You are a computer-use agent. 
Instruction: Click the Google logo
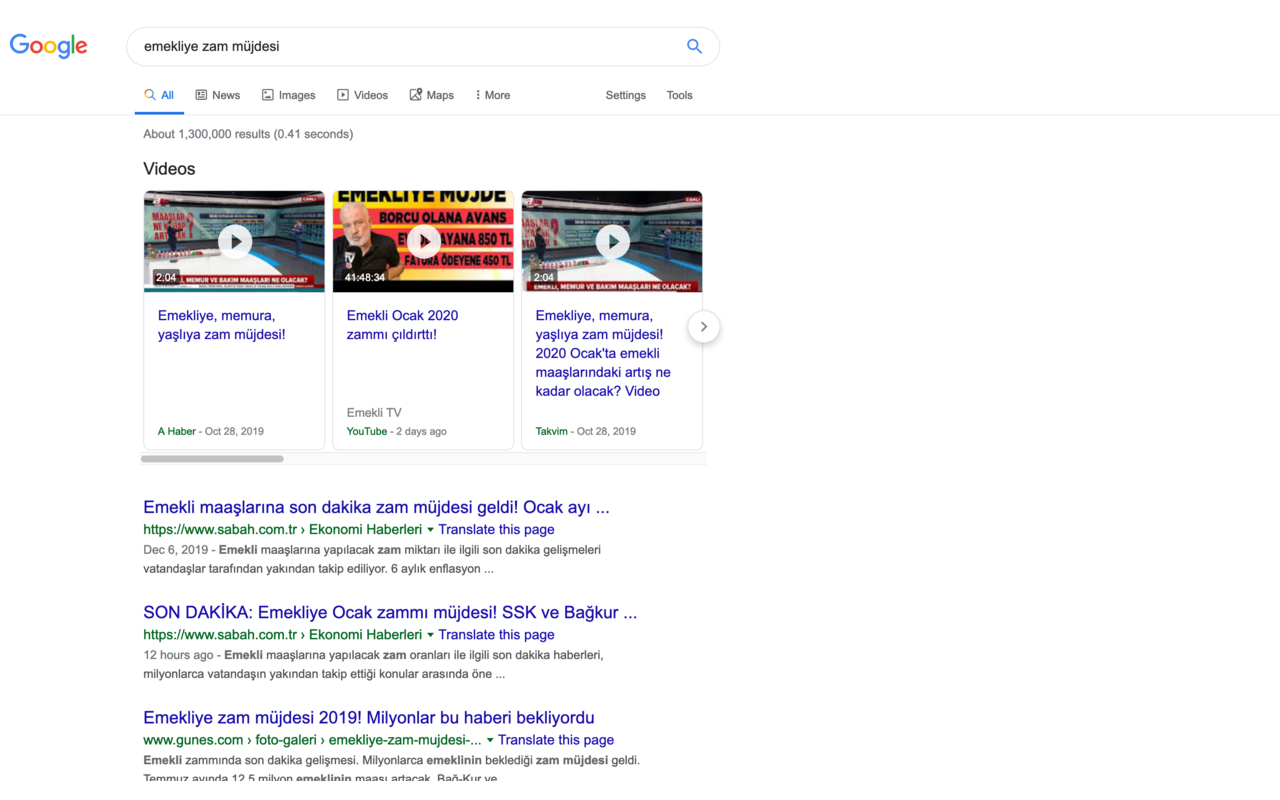(x=48, y=45)
